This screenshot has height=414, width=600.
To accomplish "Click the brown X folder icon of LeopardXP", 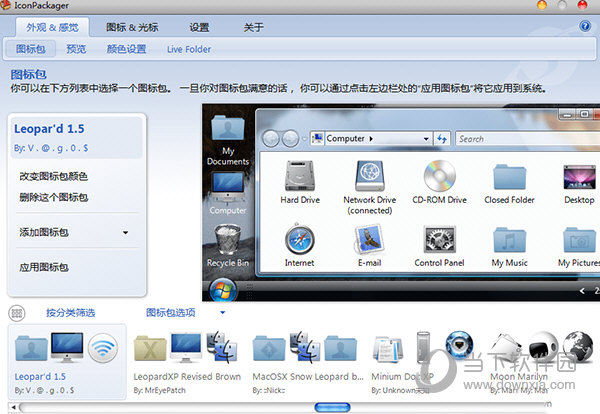I will click(x=150, y=349).
